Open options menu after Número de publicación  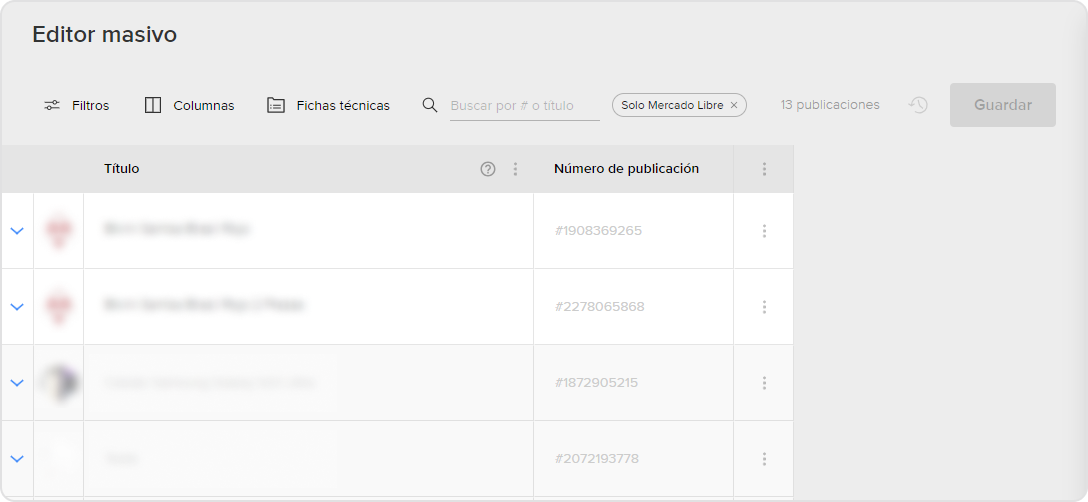[764, 169]
